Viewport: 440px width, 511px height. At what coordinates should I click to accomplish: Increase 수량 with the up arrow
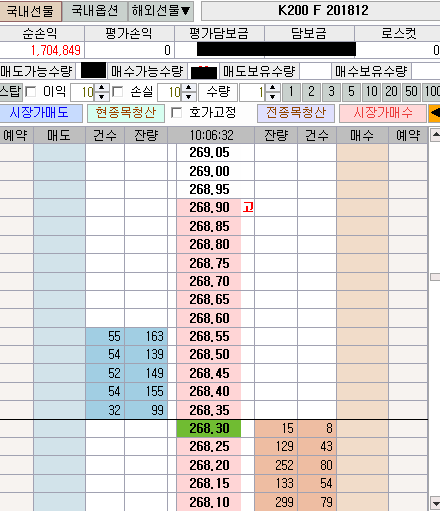point(273,88)
